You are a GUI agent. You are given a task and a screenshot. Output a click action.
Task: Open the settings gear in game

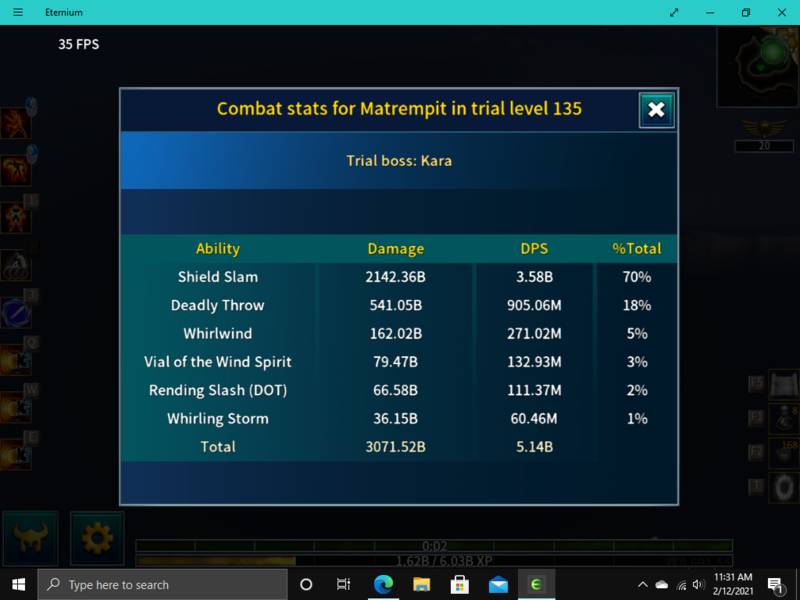pos(97,539)
